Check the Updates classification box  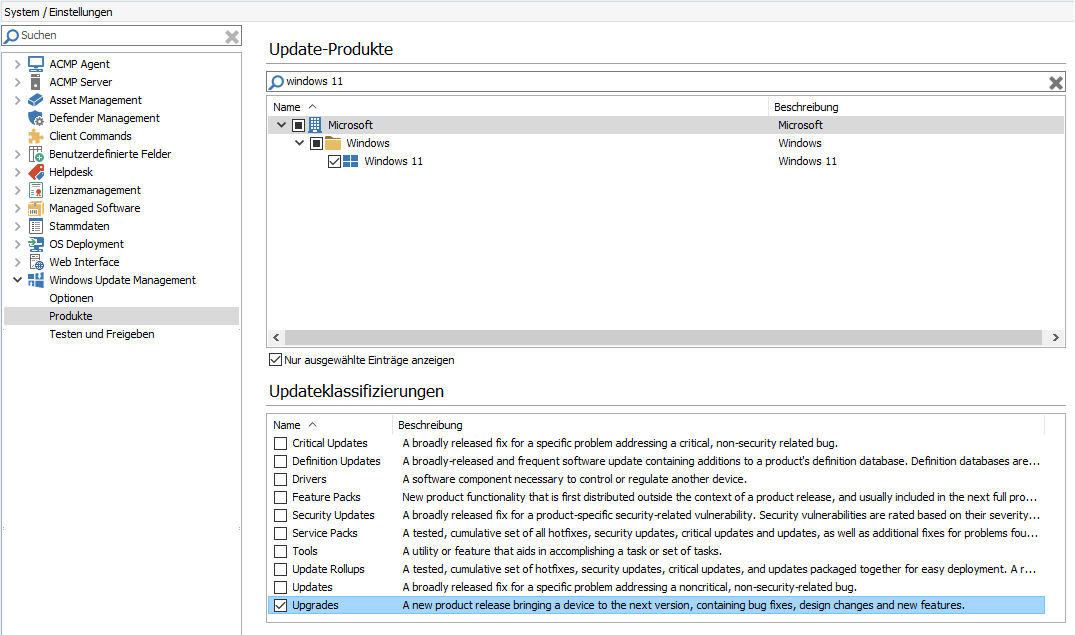tap(280, 587)
